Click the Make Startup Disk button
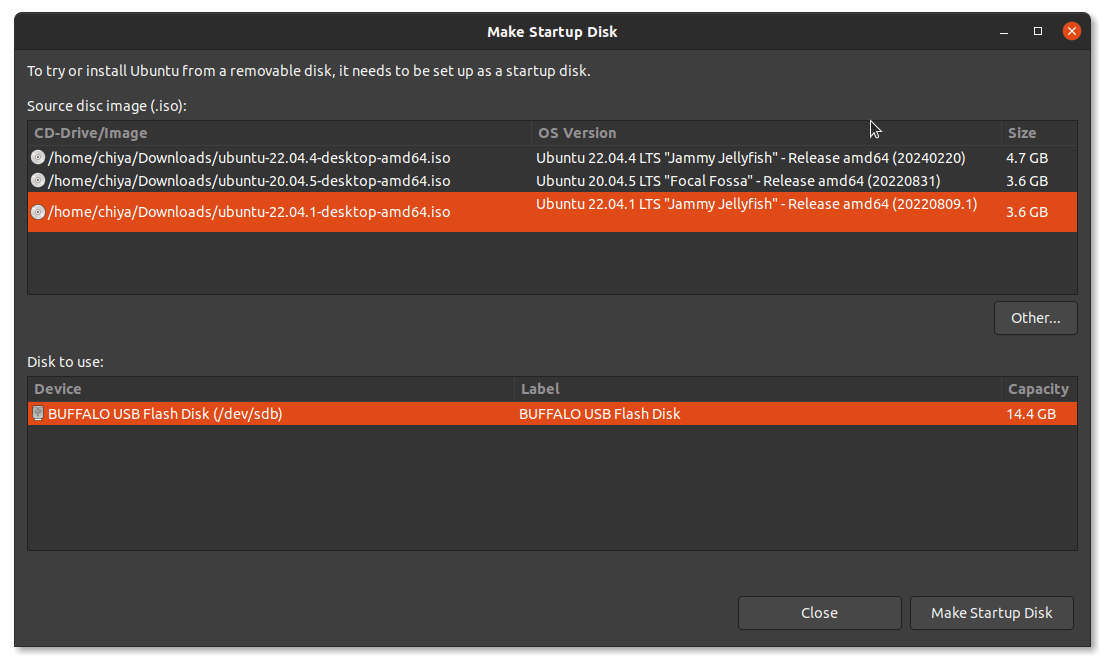This screenshot has width=1109, height=665. point(991,612)
